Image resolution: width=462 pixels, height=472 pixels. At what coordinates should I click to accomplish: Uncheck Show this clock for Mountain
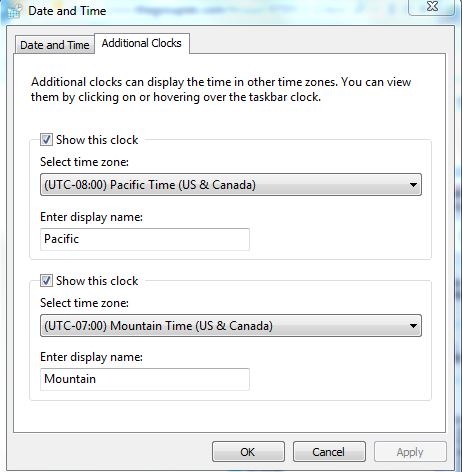46,281
